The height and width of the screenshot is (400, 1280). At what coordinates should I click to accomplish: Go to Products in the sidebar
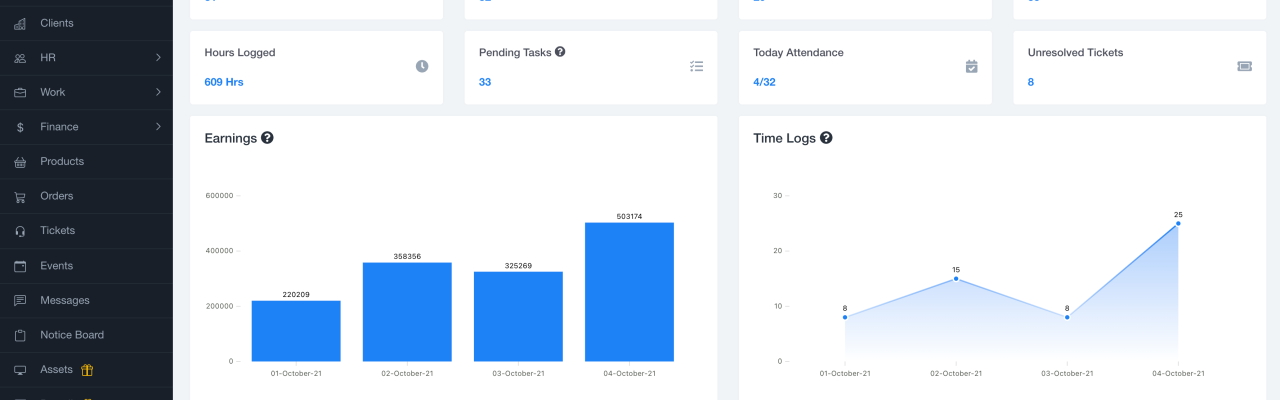pyautogui.click(x=62, y=161)
